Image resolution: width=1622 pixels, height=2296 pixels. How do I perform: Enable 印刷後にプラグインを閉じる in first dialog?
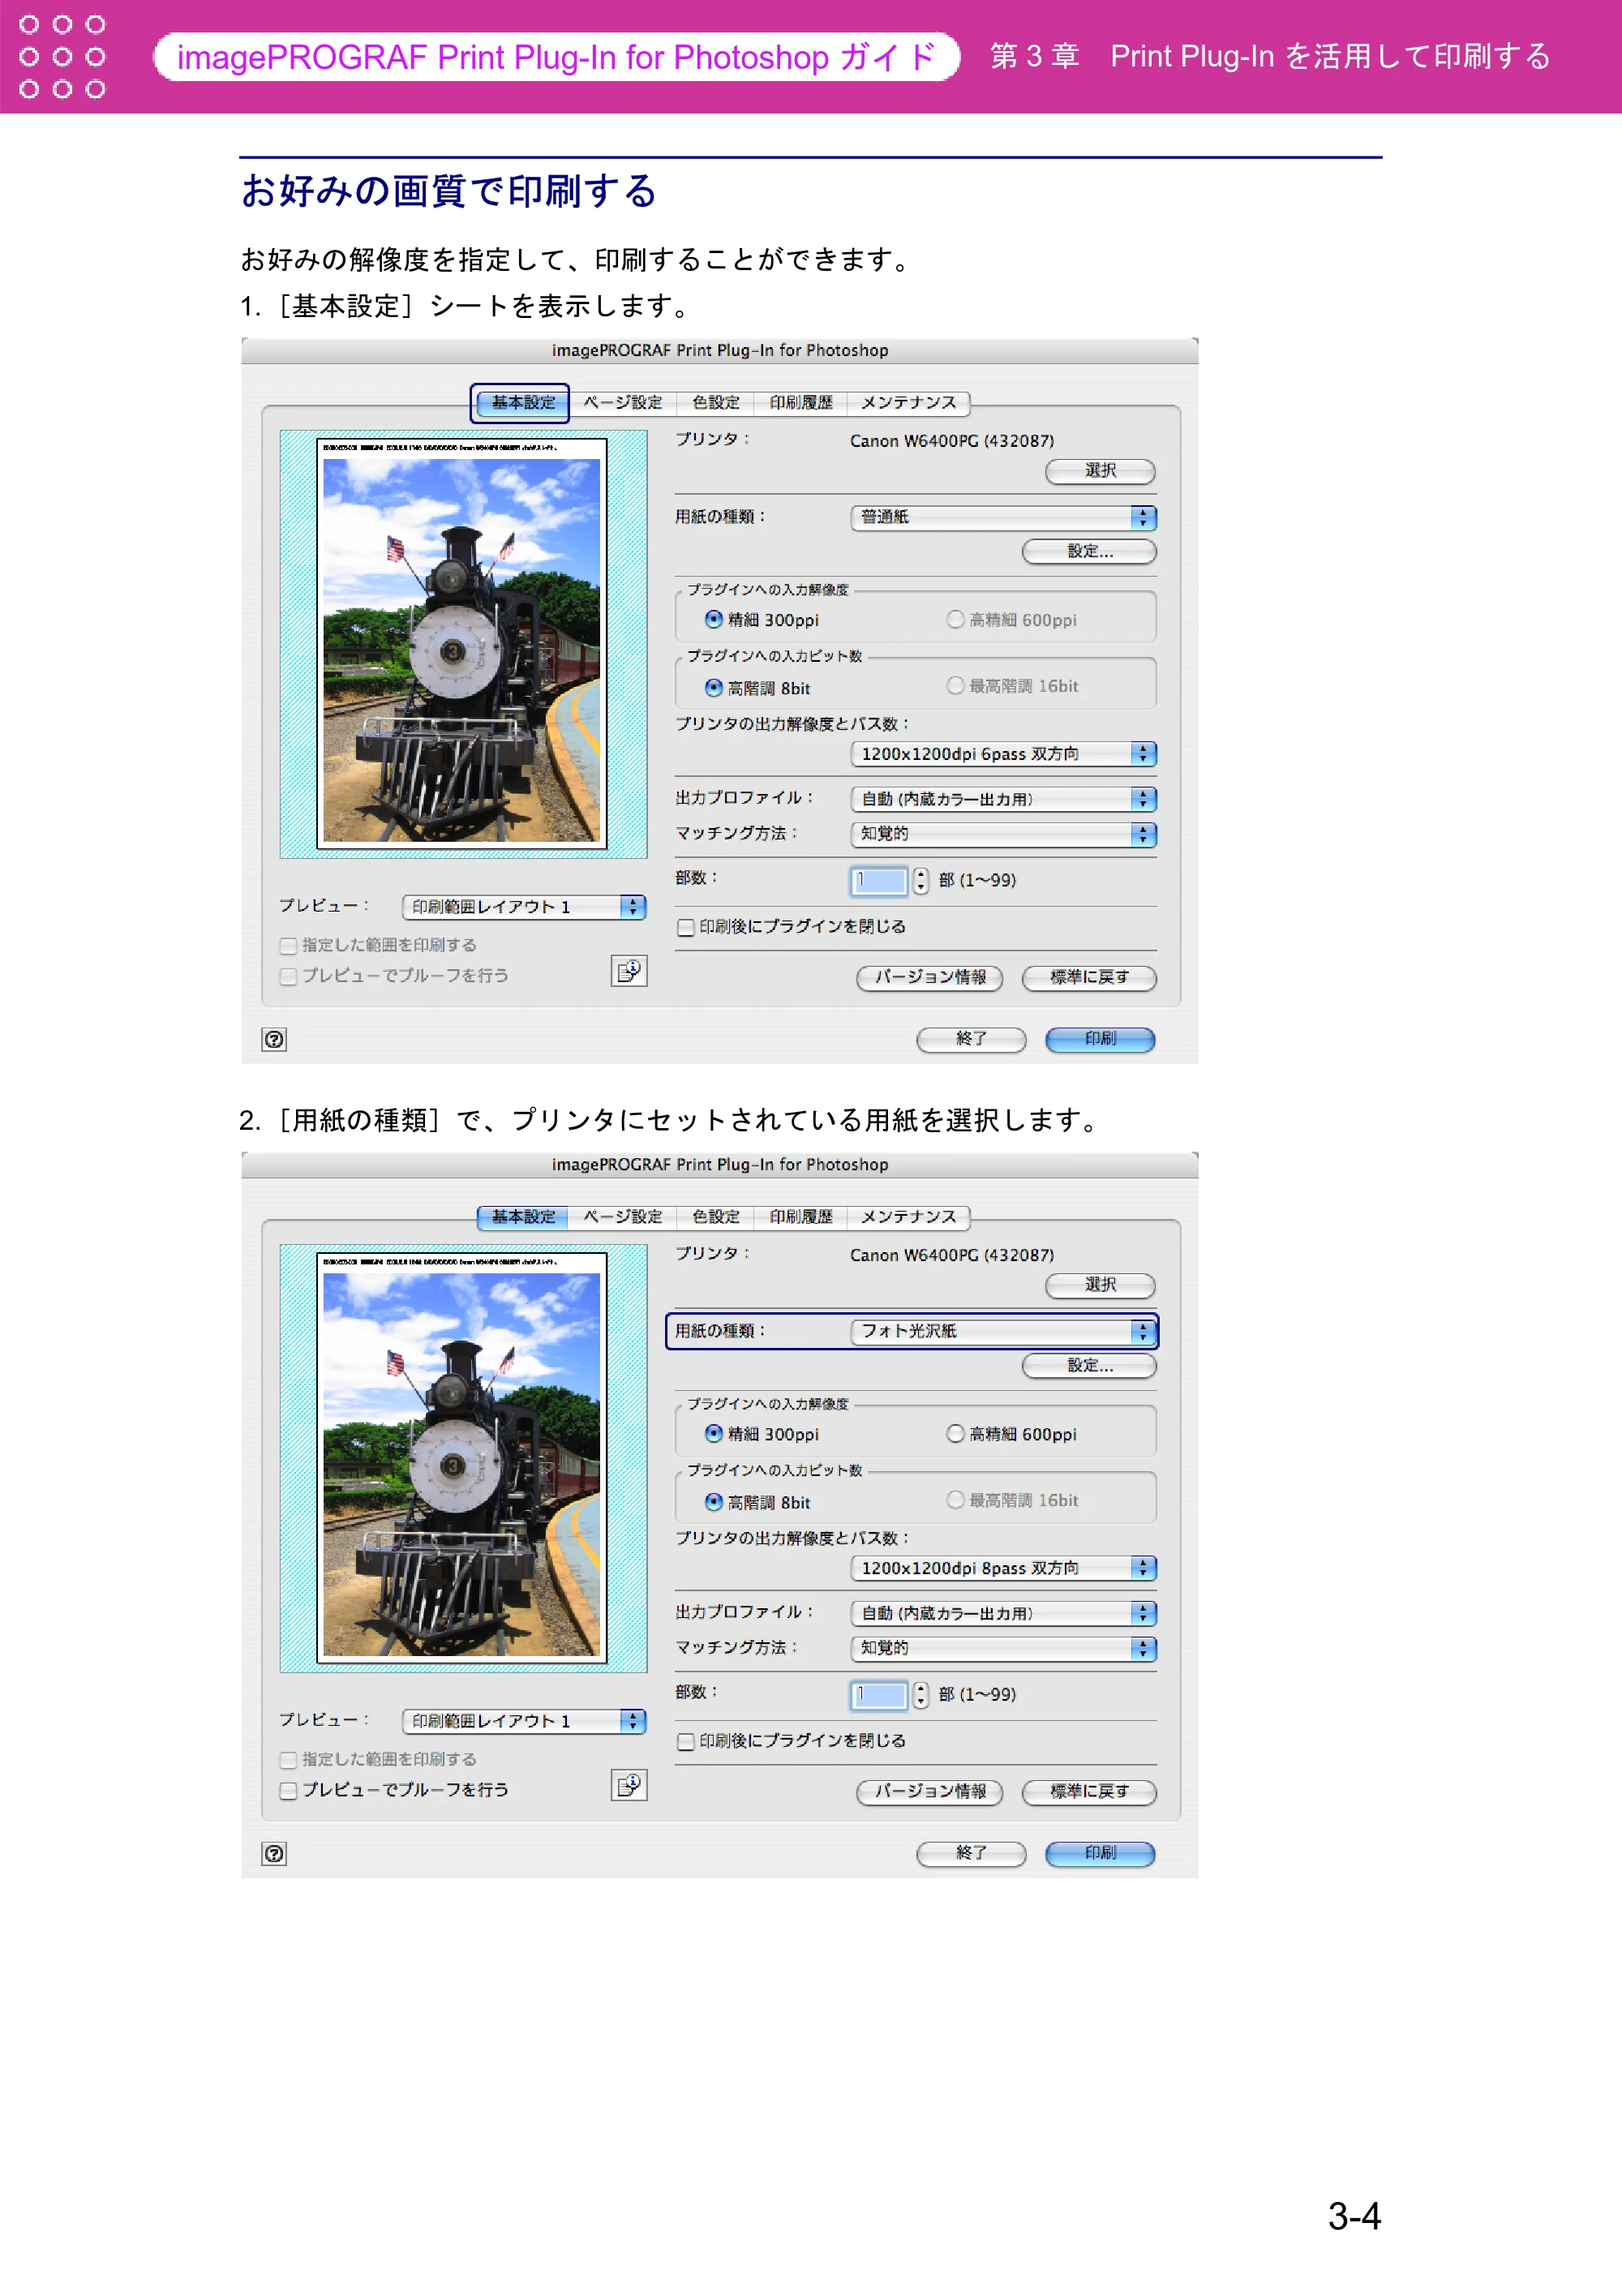coord(686,927)
